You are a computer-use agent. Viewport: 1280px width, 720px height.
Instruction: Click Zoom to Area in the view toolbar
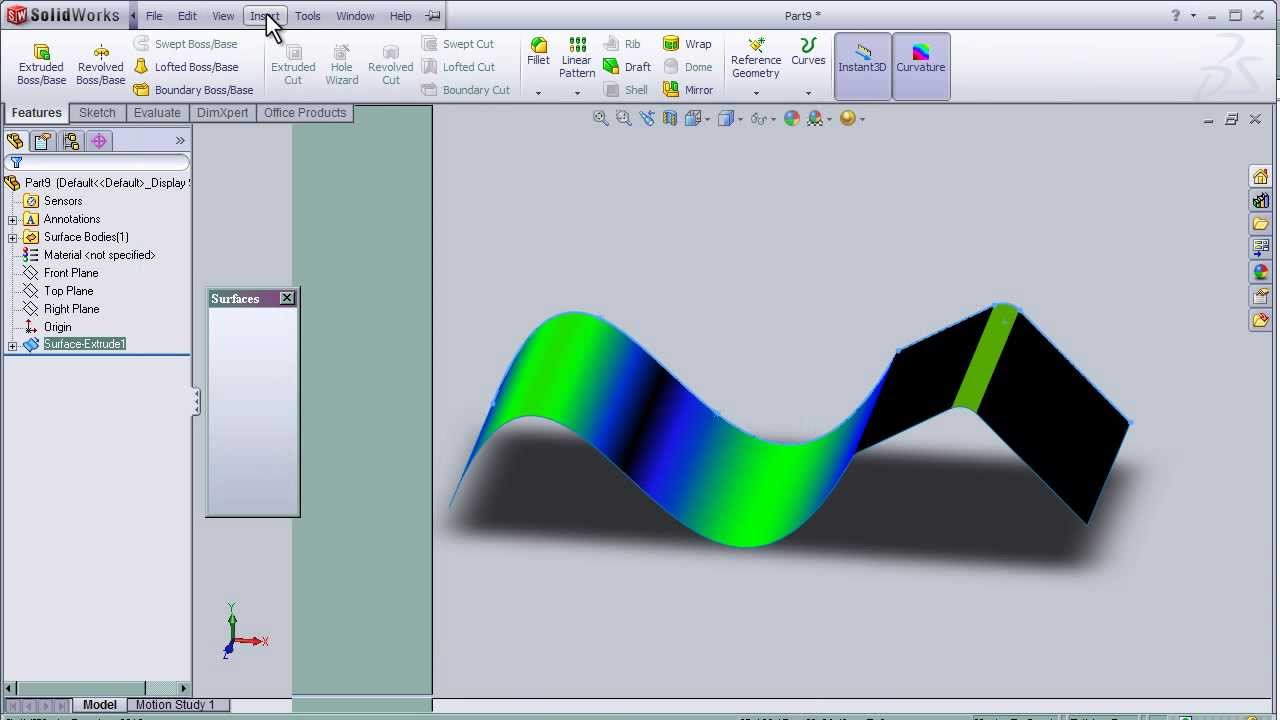[623, 118]
